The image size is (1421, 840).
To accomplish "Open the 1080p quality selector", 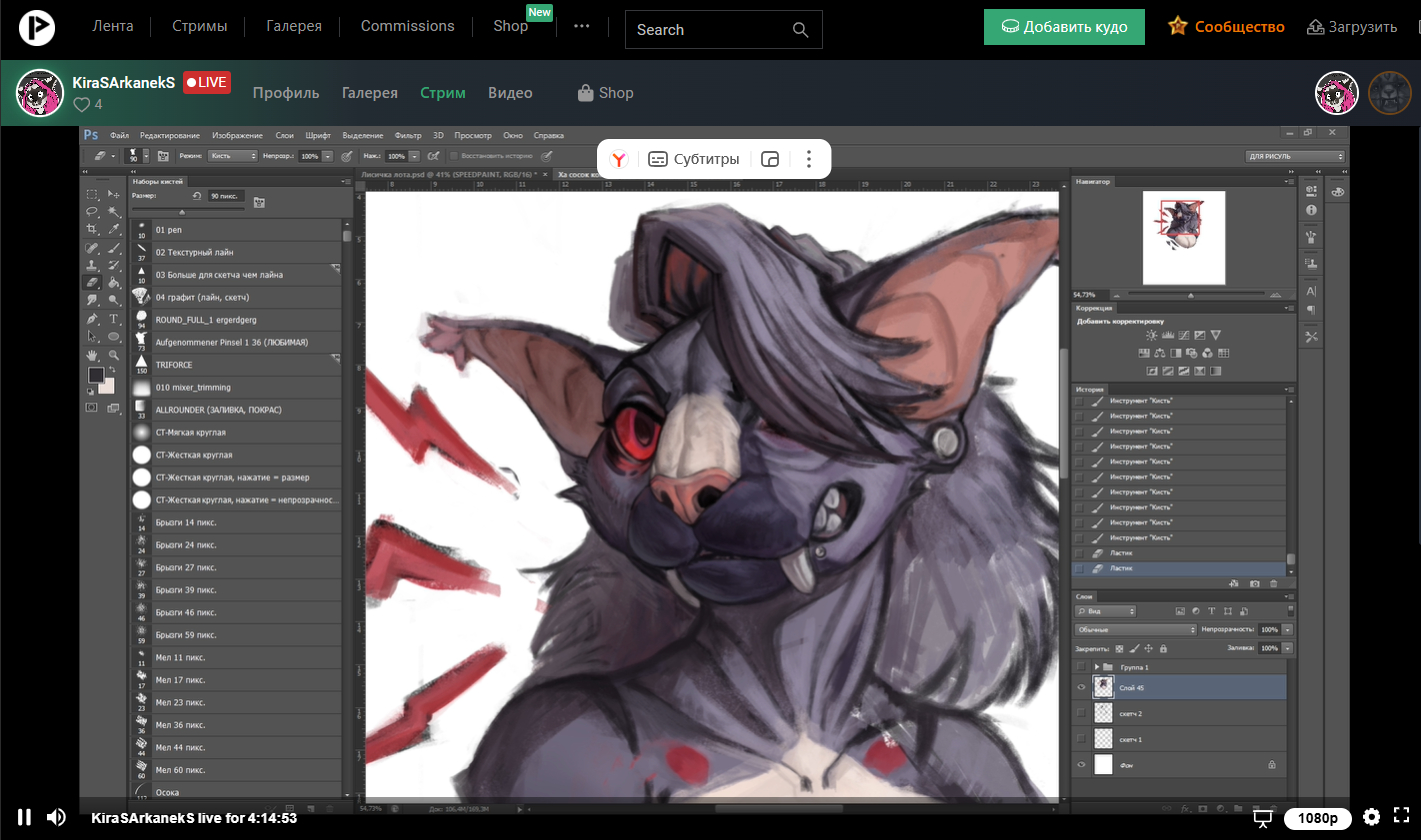I will [1318, 818].
